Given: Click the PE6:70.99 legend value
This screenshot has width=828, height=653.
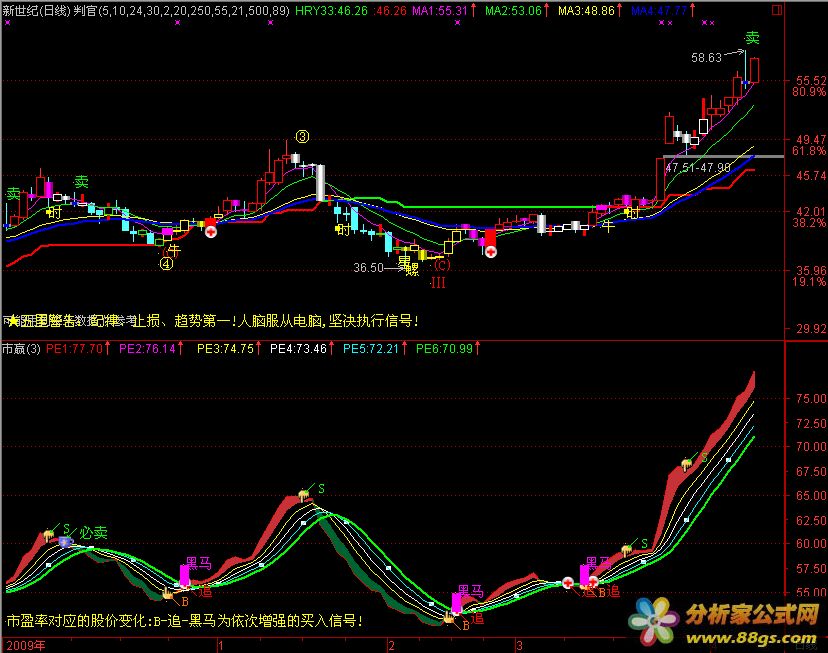Looking at the screenshot, I should [x=444, y=348].
